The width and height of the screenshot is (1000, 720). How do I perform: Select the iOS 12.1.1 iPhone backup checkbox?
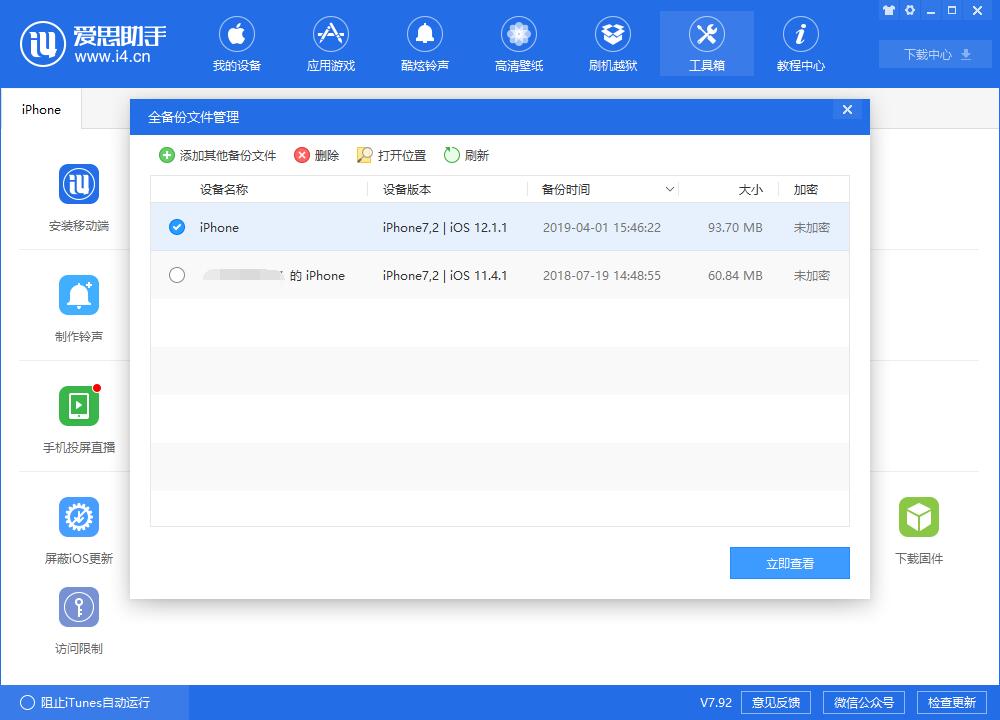[x=177, y=227]
